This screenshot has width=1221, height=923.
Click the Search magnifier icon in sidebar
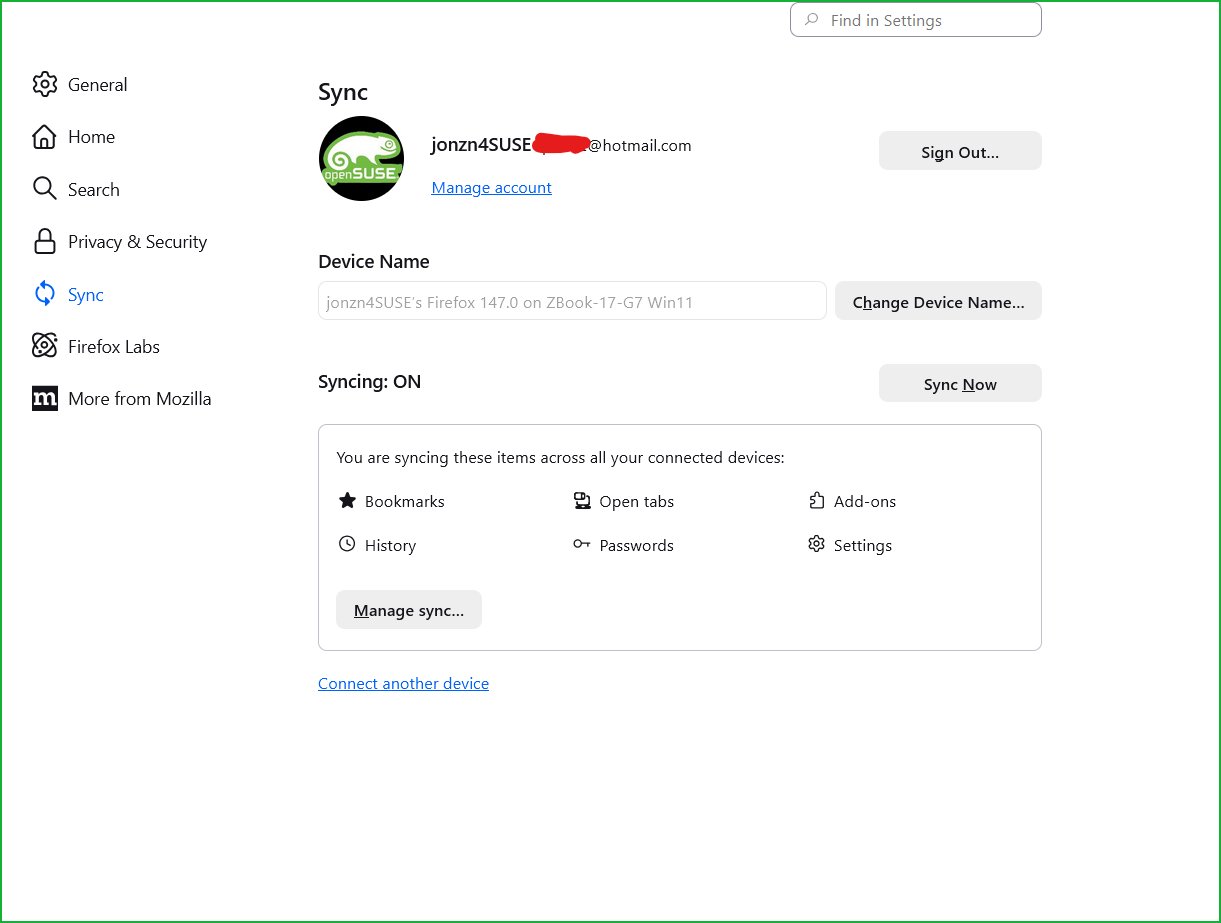point(44,189)
